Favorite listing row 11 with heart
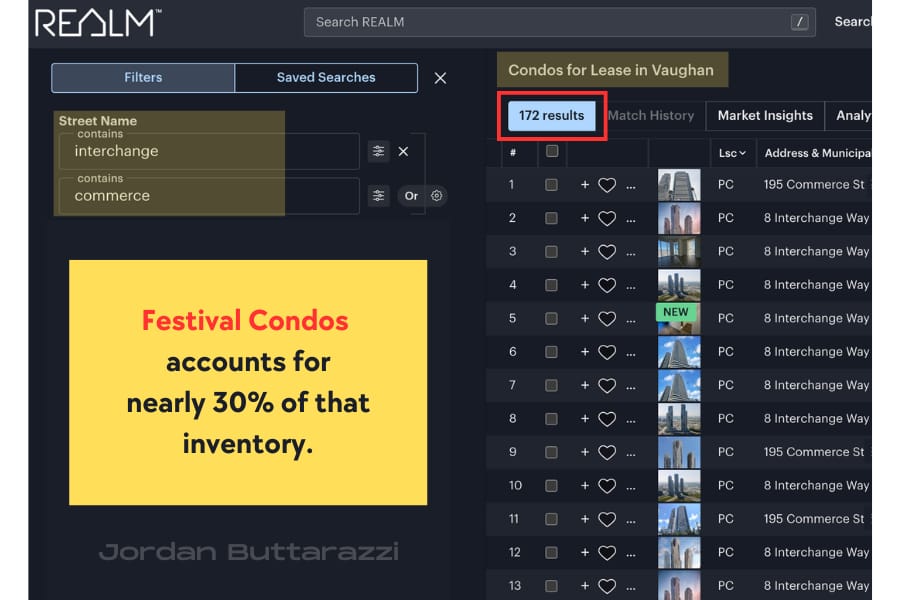The image size is (900, 600). click(607, 519)
